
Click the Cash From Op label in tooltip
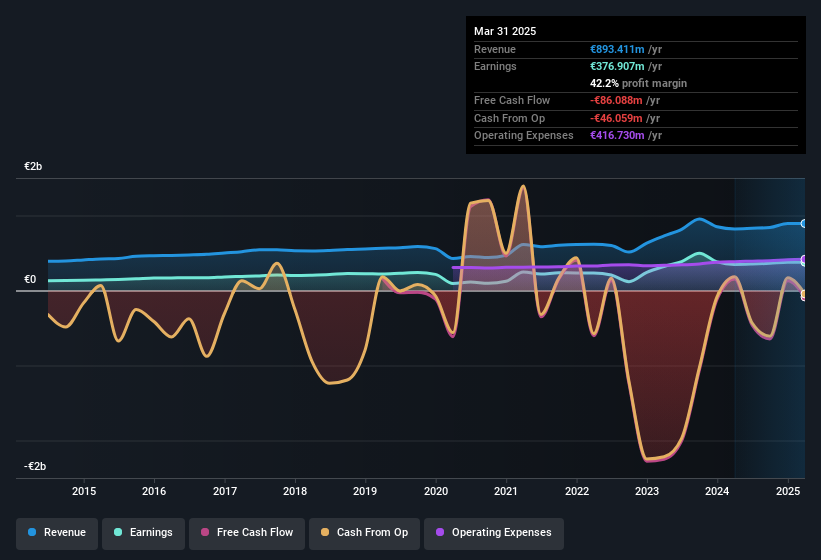tap(509, 118)
